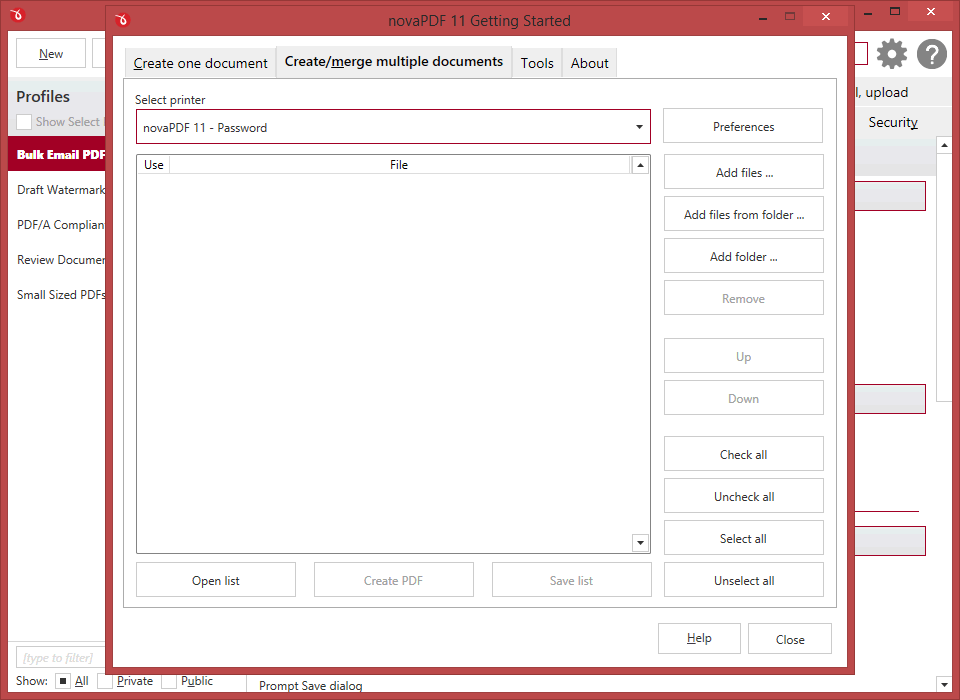Click Add folder ... button
The image size is (960, 700).
tap(744, 256)
